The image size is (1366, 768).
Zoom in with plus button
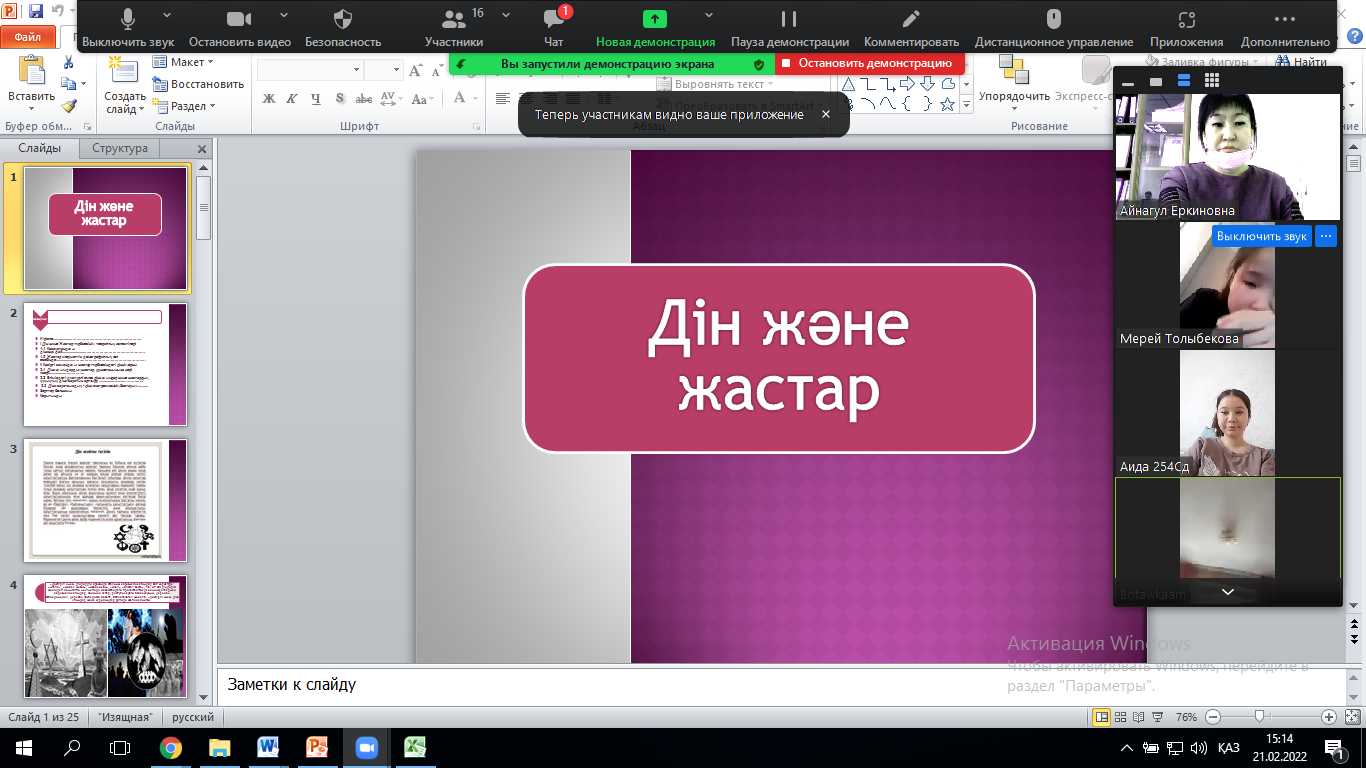(1328, 717)
